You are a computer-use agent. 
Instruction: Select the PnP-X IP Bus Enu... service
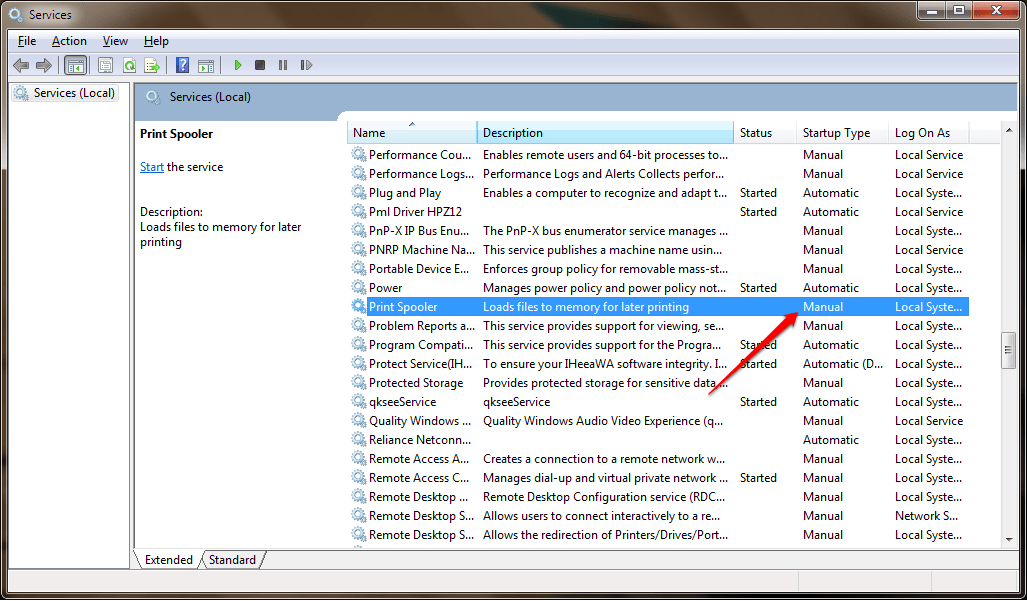click(x=419, y=230)
